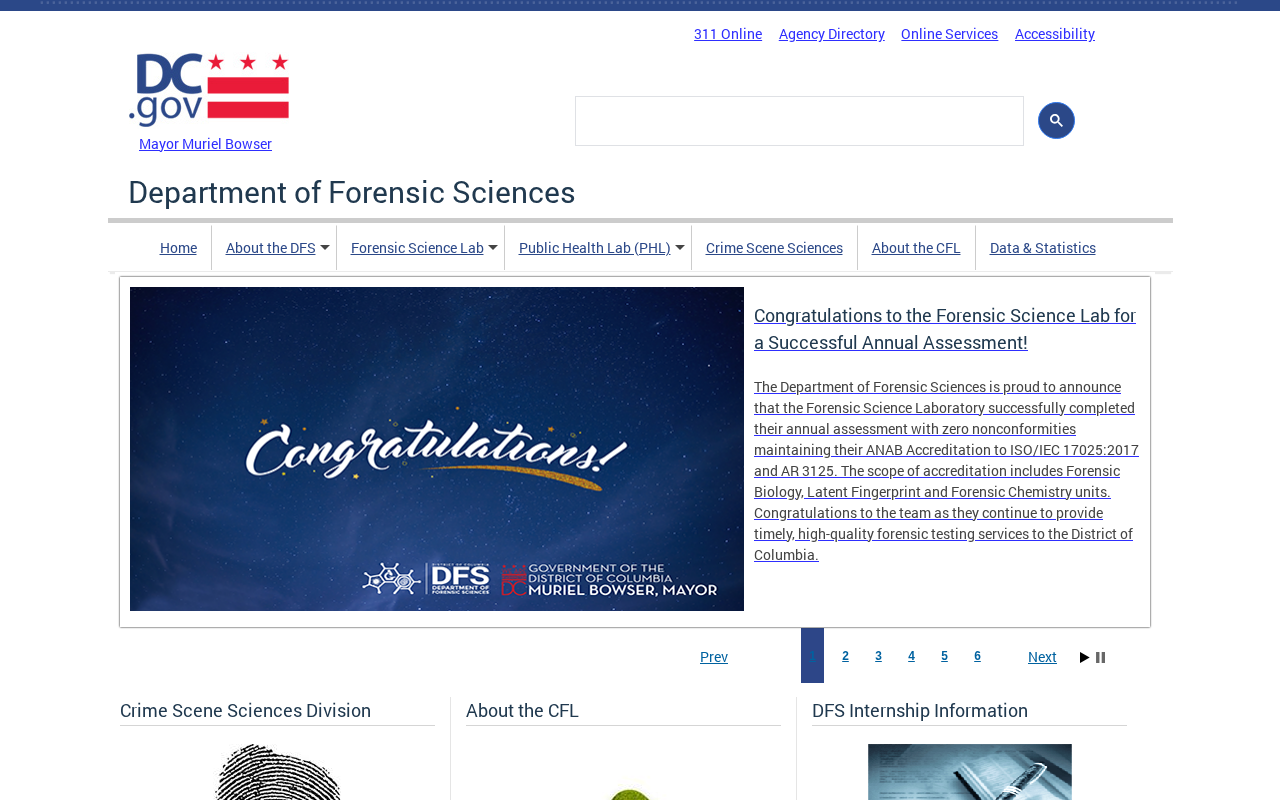The height and width of the screenshot is (800, 1280).
Task: Expand the About the DFS submenu arrow
Action: [325, 248]
